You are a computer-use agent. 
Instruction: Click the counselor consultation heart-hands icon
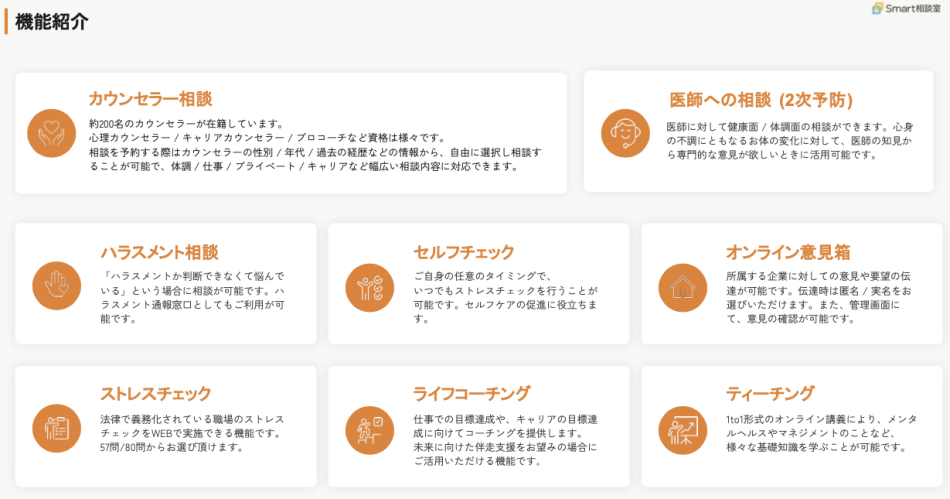(51, 132)
